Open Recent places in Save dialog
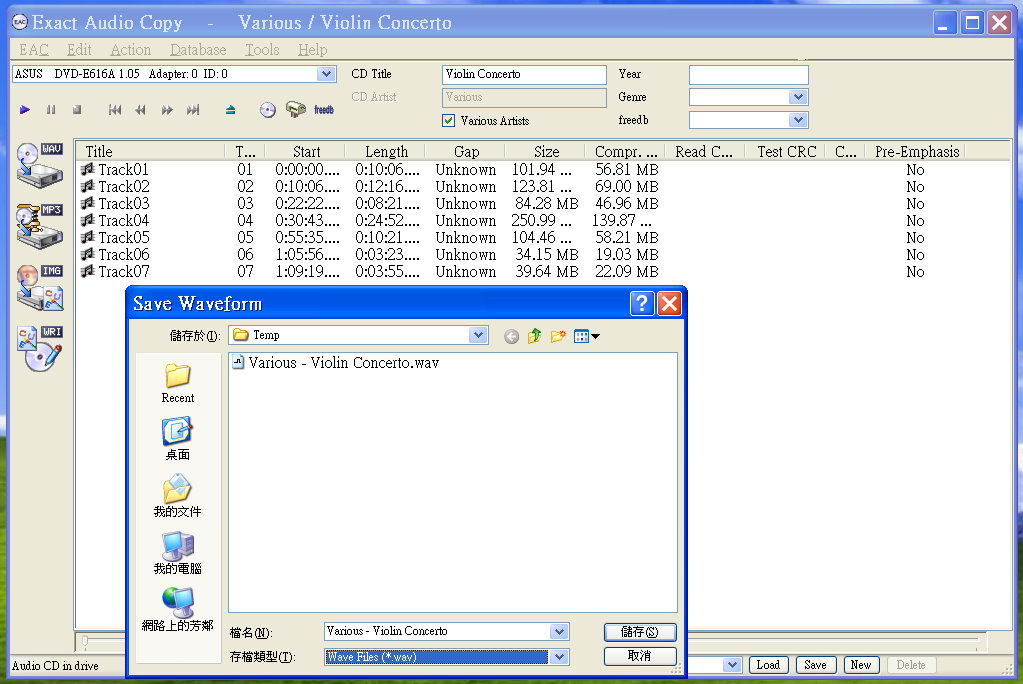1023x684 pixels. tap(177, 383)
